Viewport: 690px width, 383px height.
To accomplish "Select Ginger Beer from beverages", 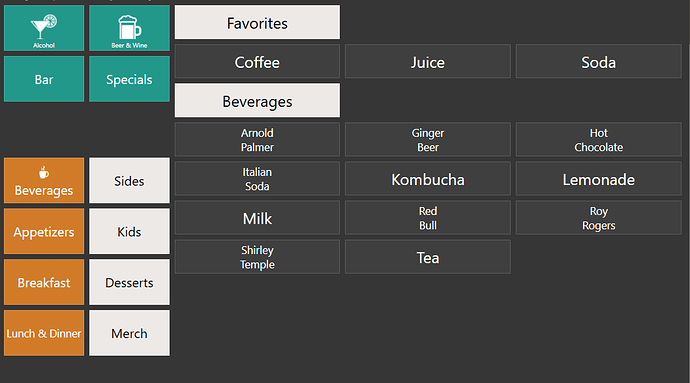I will pos(428,140).
